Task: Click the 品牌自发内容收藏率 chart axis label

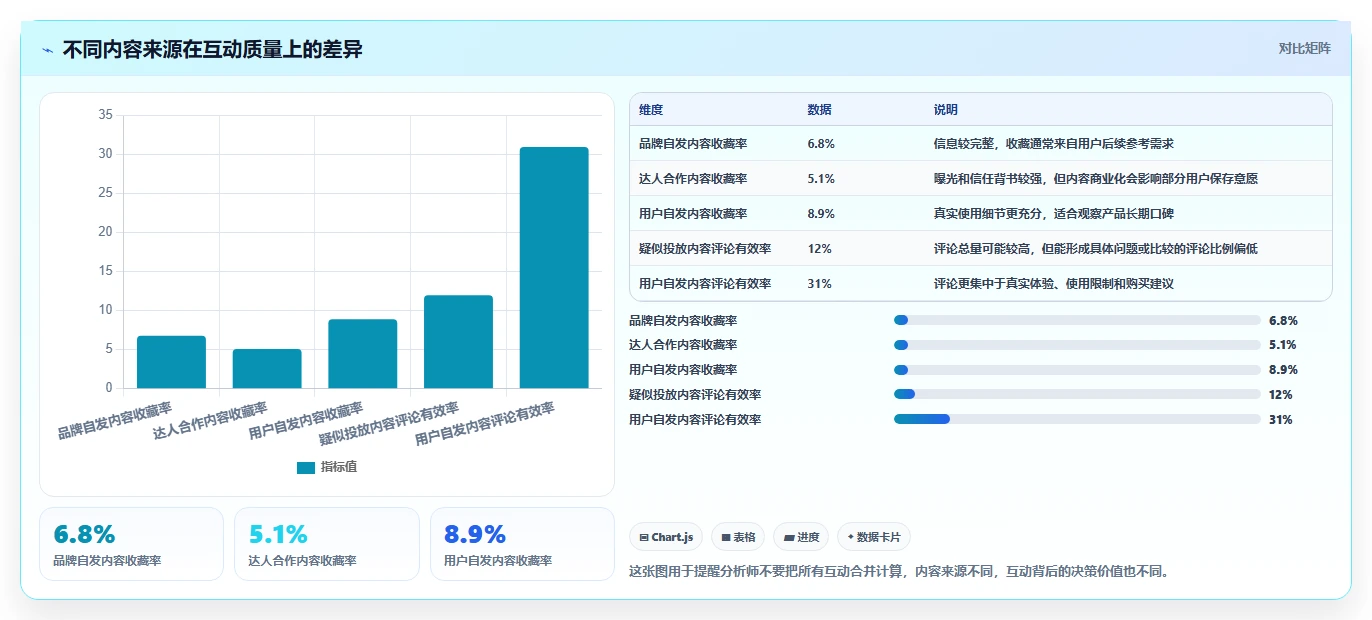Action: [x=115, y=421]
